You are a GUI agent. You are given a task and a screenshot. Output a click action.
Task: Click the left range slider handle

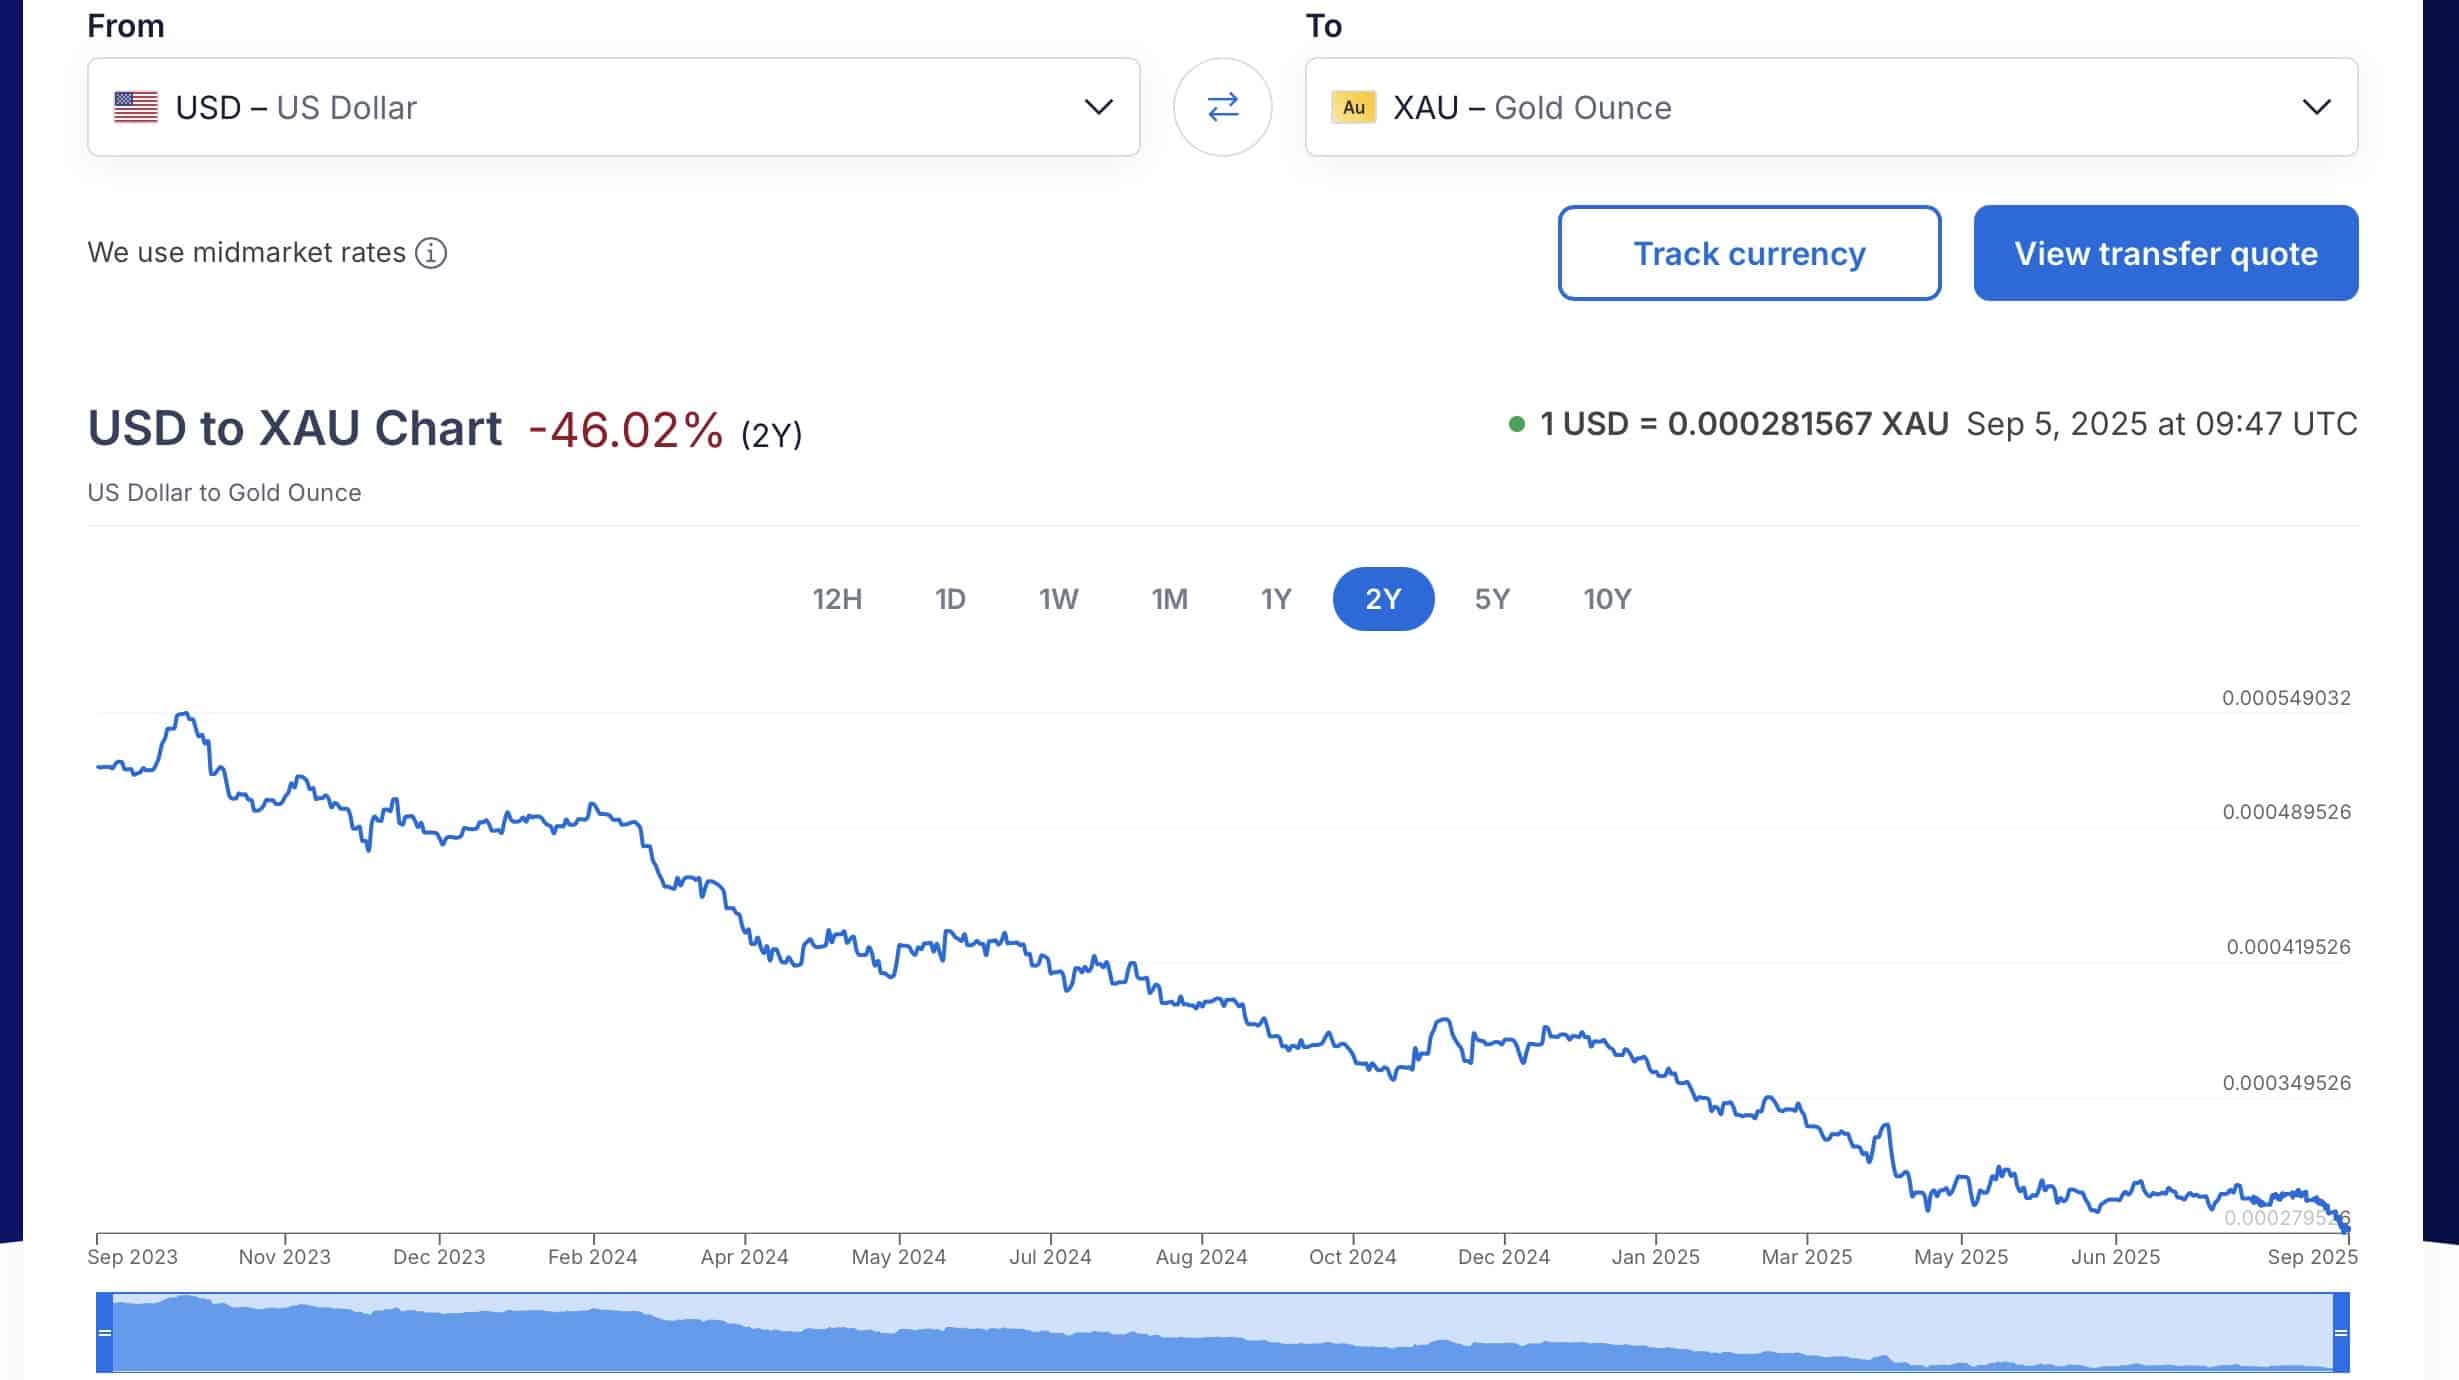tap(104, 1332)
